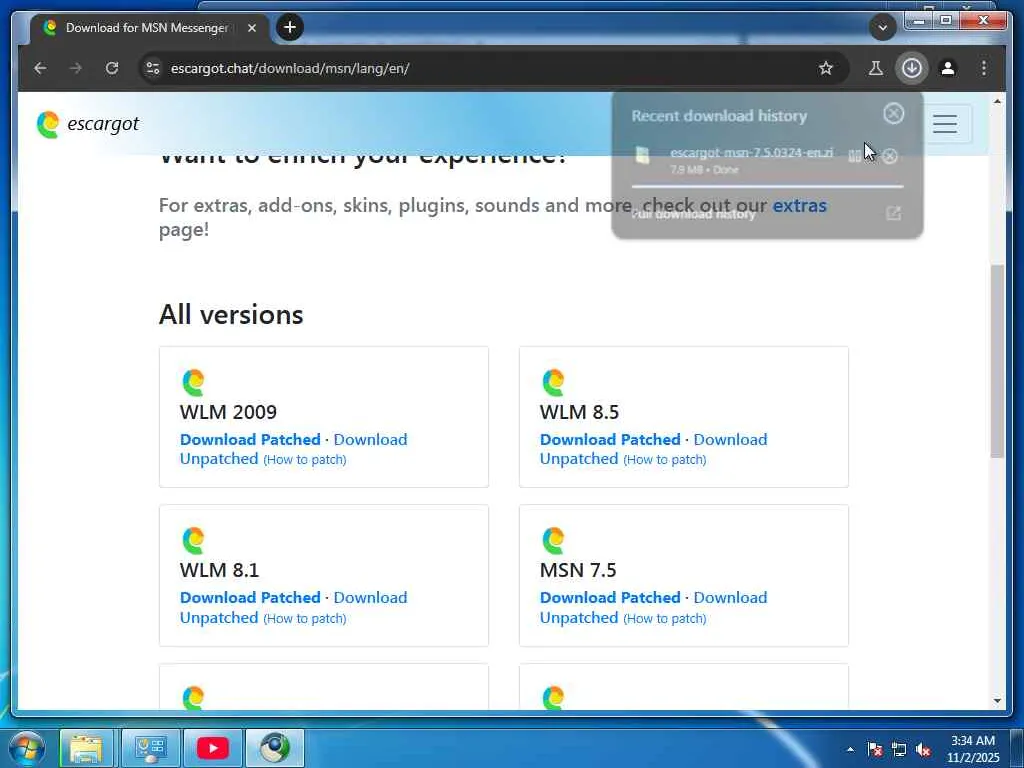
Task: Open Action Center flag icon
Action: (x=874, y=749)
